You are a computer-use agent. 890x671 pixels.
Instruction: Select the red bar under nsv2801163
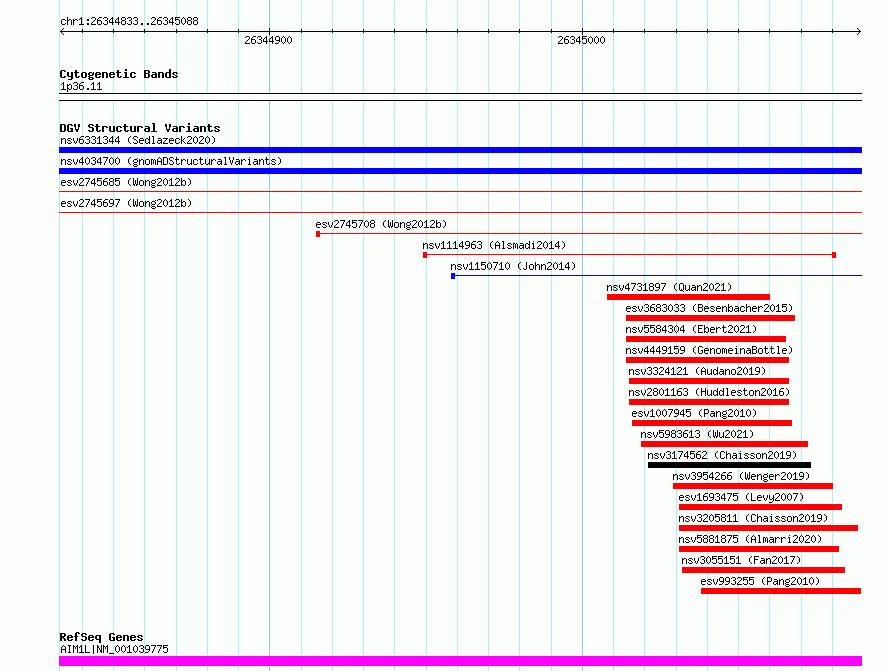709,402
